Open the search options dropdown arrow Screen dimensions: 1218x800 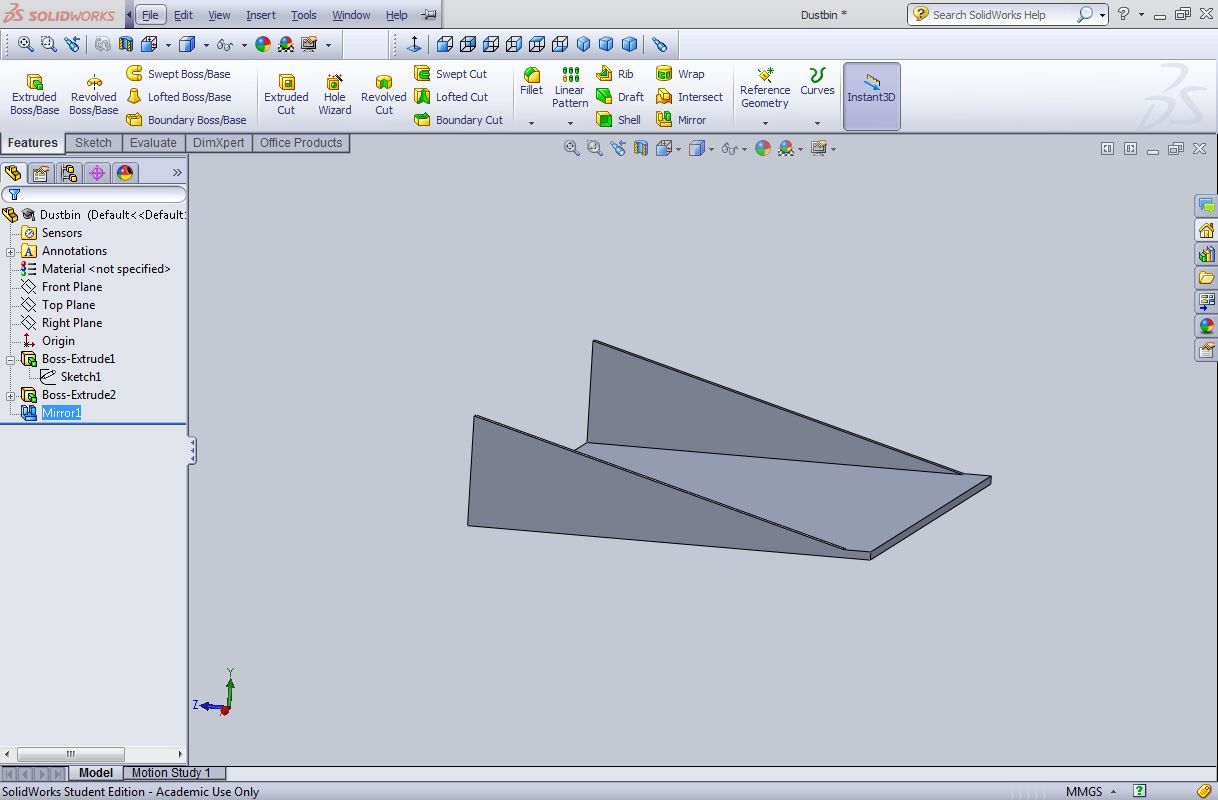(x=1102, y=15)
